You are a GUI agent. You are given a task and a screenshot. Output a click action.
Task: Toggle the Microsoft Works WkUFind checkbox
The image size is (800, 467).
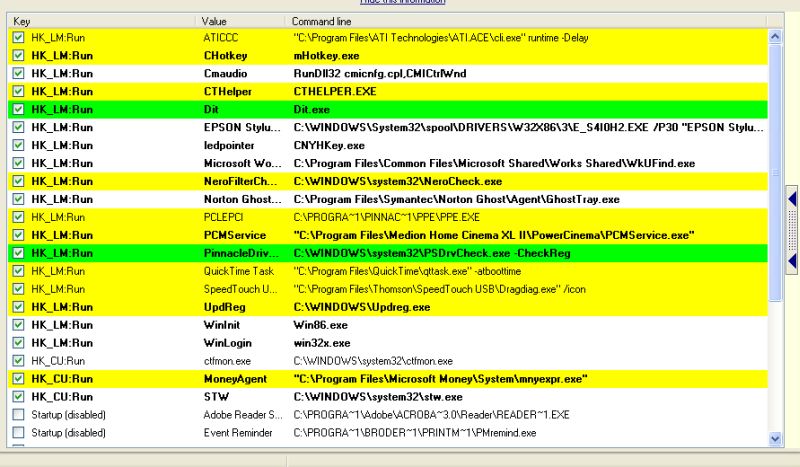[18, 163]
